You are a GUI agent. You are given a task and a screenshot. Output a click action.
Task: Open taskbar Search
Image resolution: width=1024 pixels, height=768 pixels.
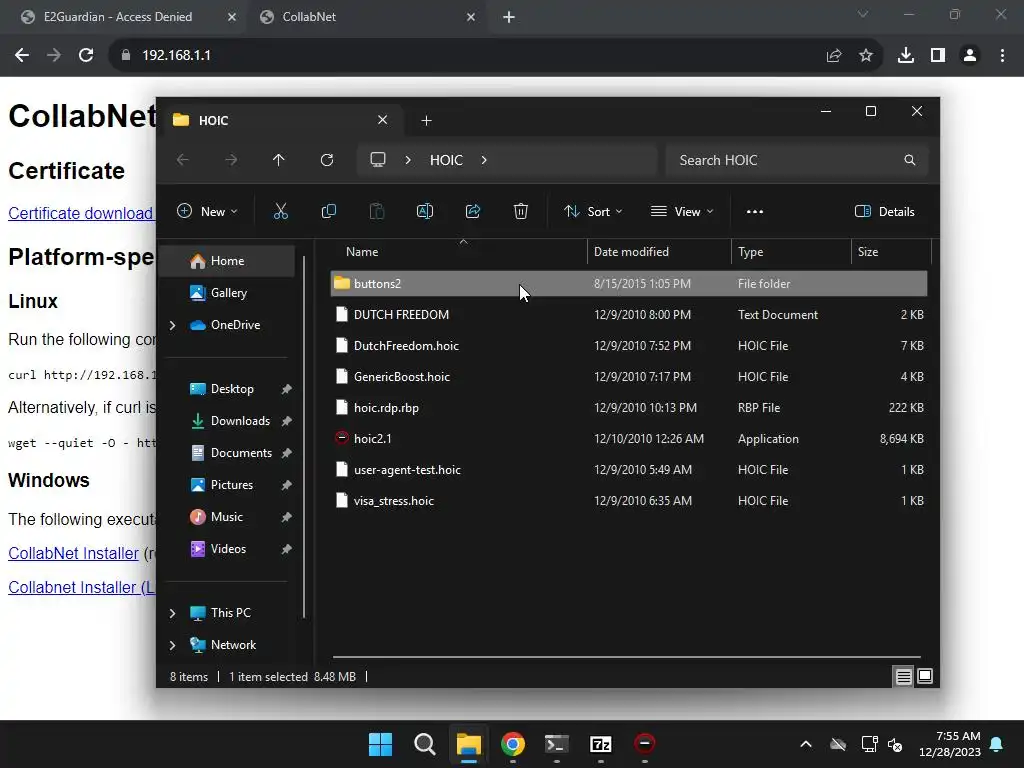click(x=424, y=744)
